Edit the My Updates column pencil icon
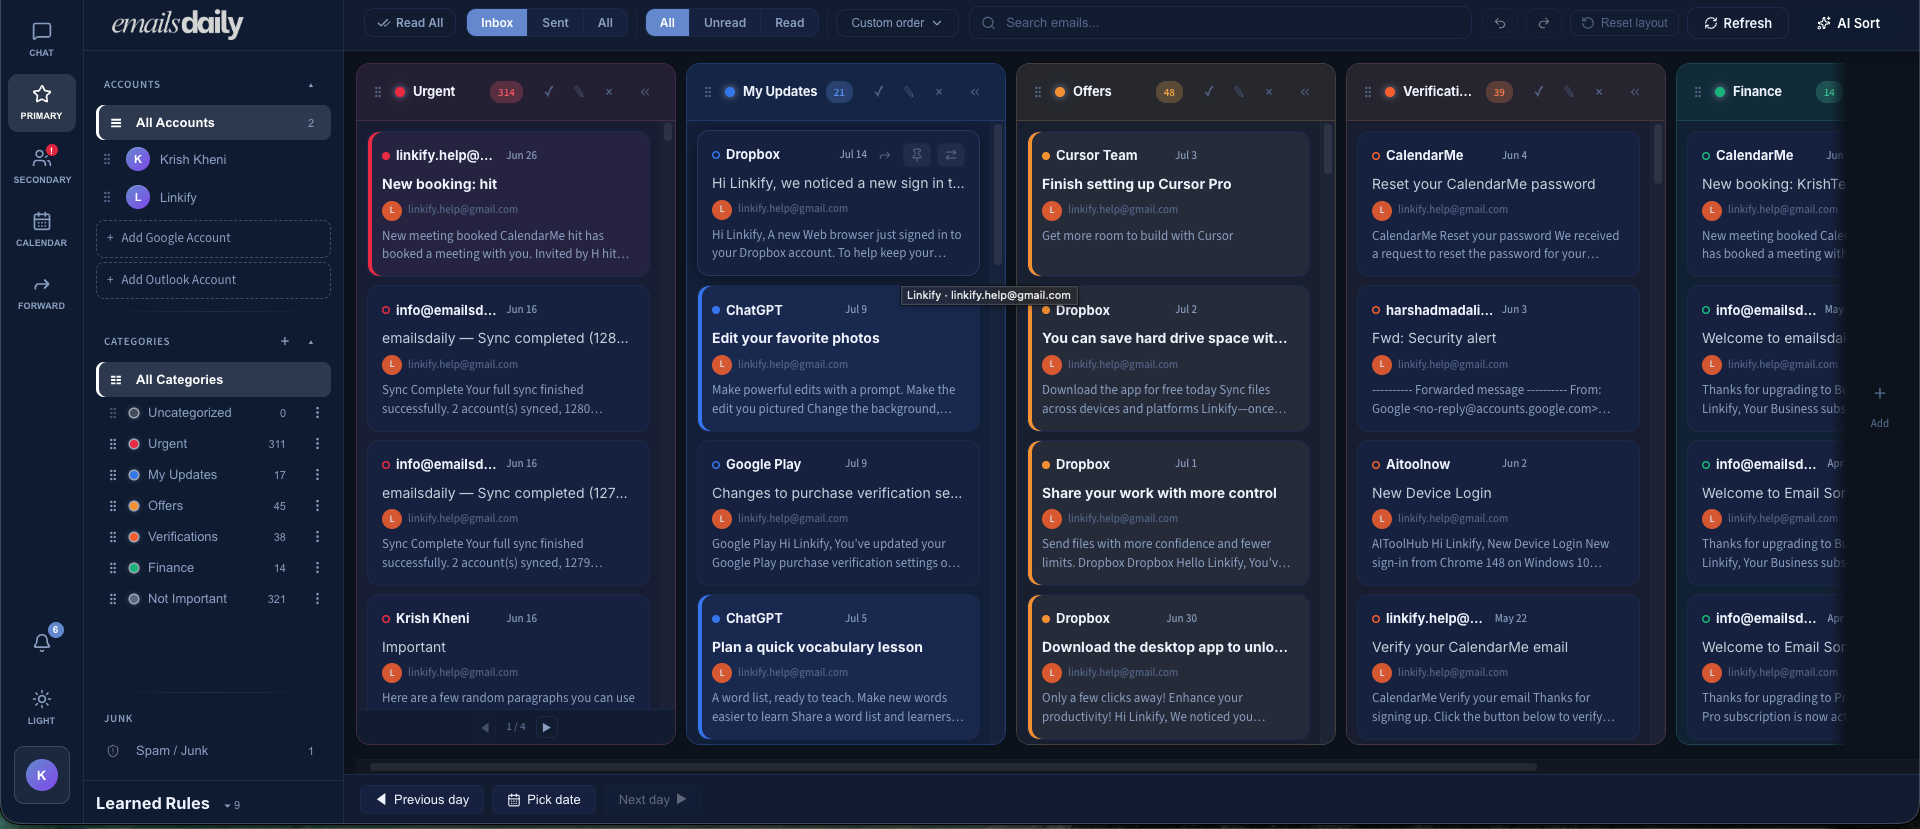Image resolution: width=1920 pixels, height=829 pixels. (x=909, y=92)
